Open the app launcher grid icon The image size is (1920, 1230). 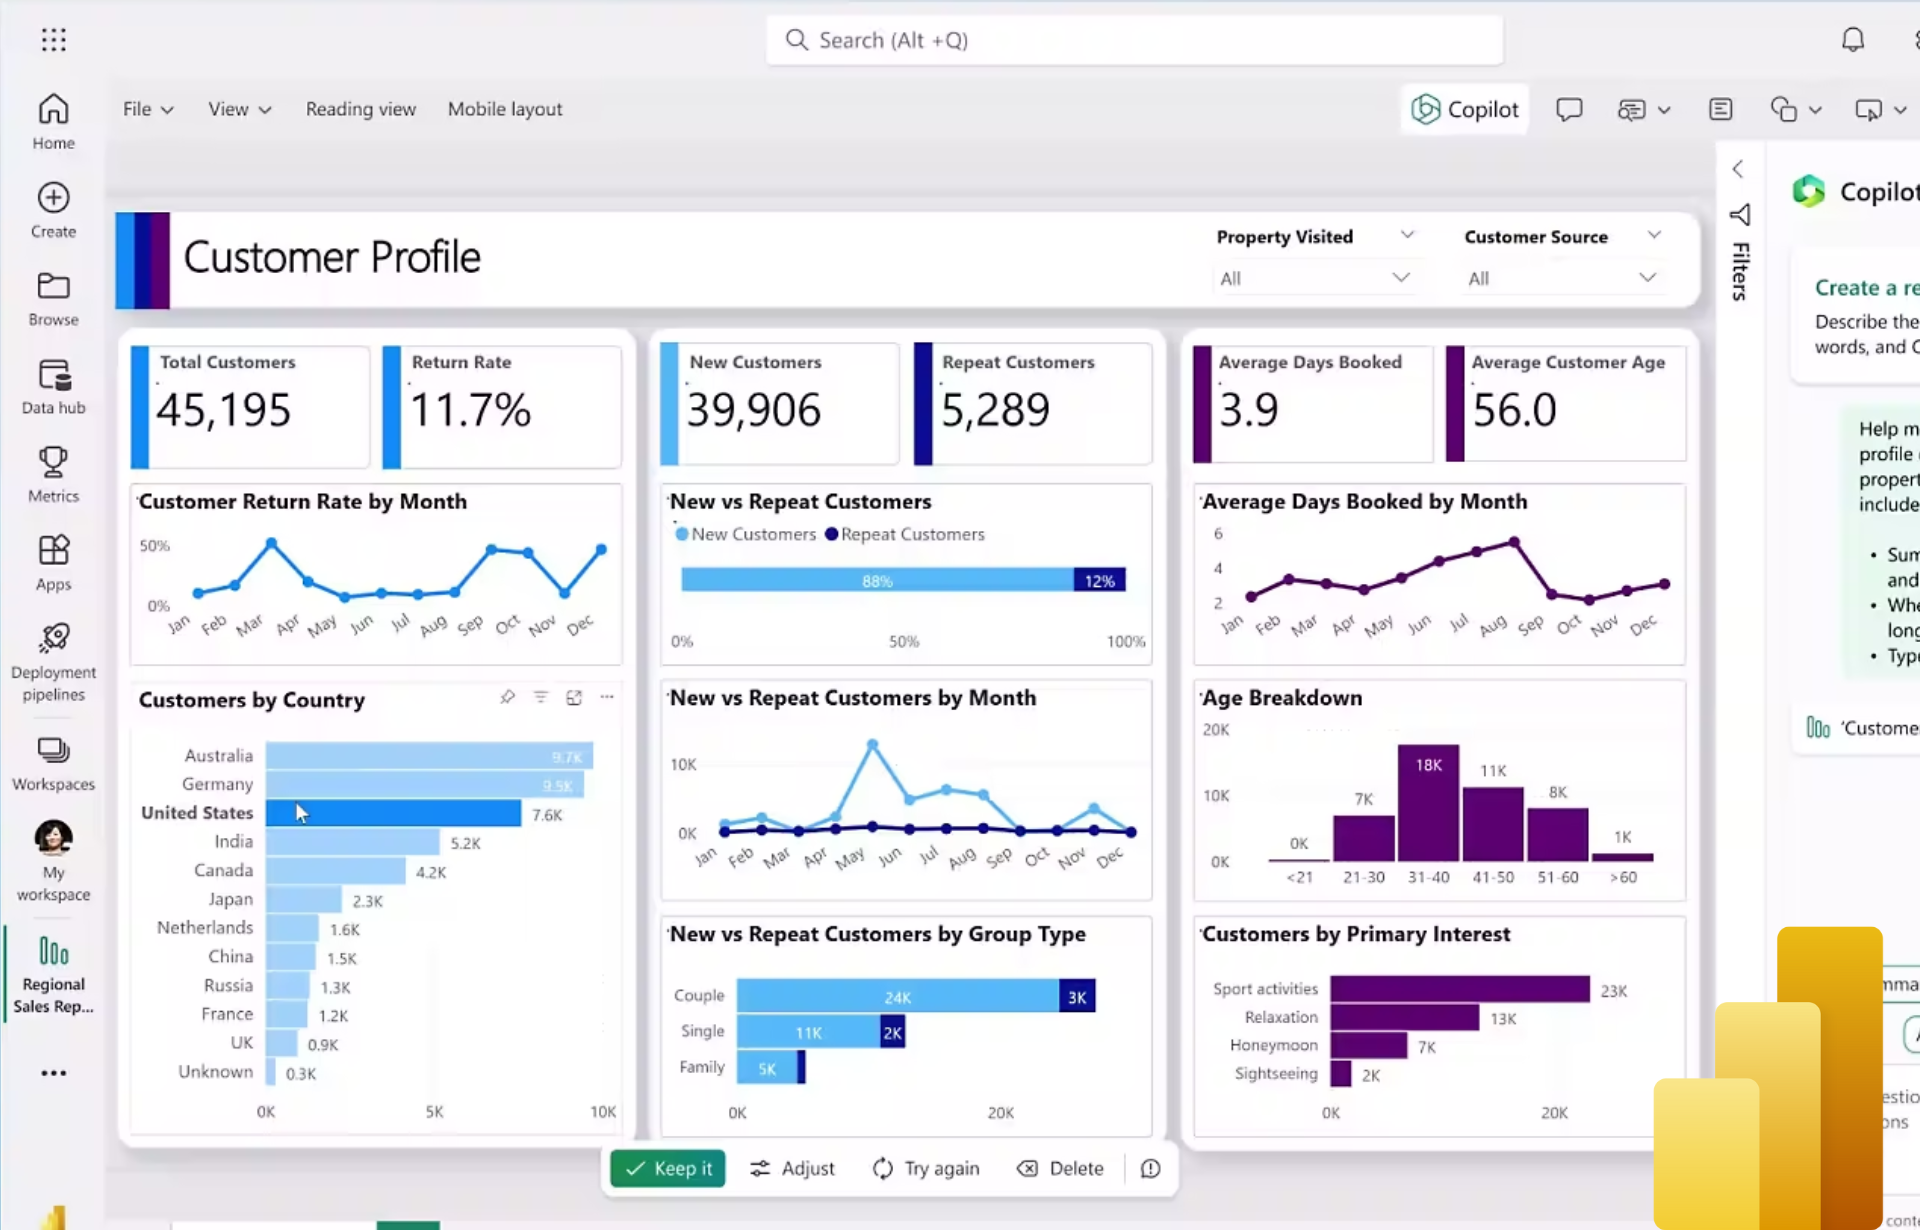pyautogui.click(x=54, y=40)
